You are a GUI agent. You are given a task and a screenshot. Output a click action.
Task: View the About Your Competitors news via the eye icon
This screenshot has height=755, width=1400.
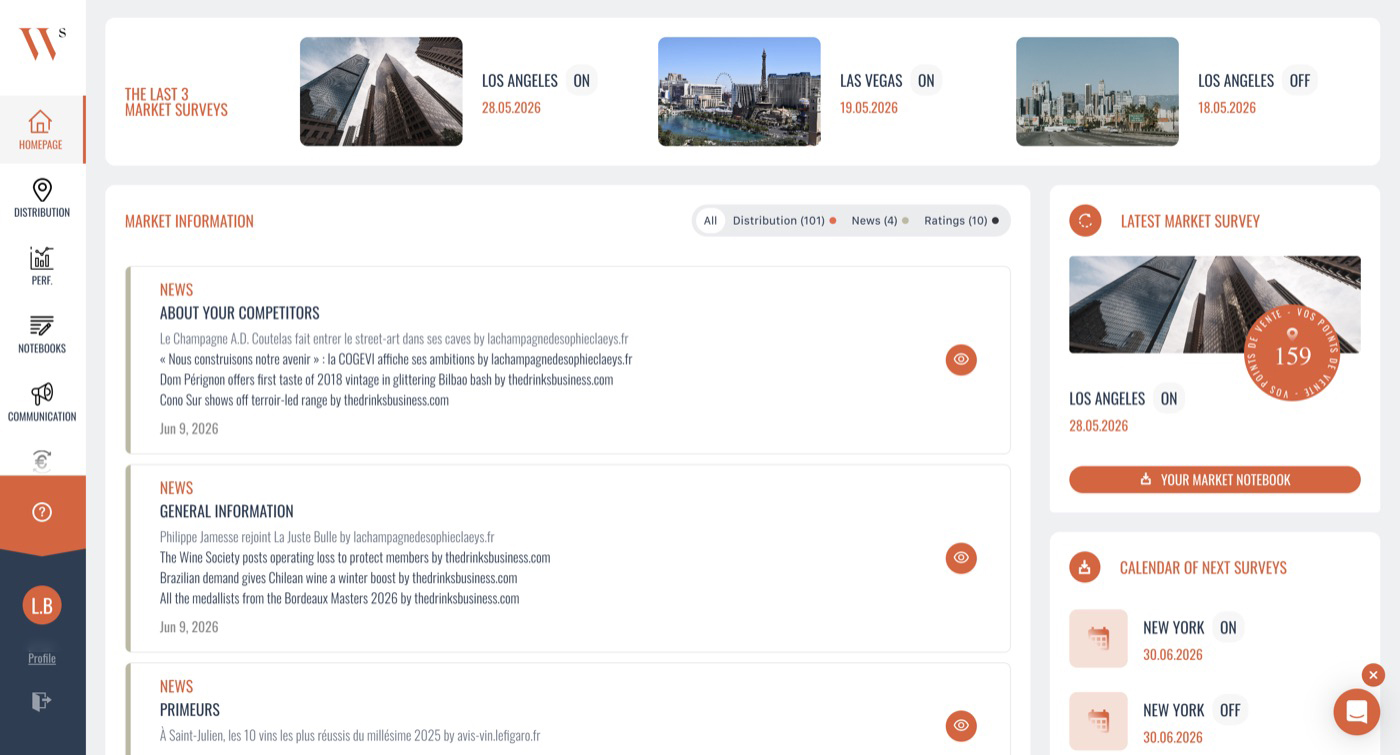[961, 359]
